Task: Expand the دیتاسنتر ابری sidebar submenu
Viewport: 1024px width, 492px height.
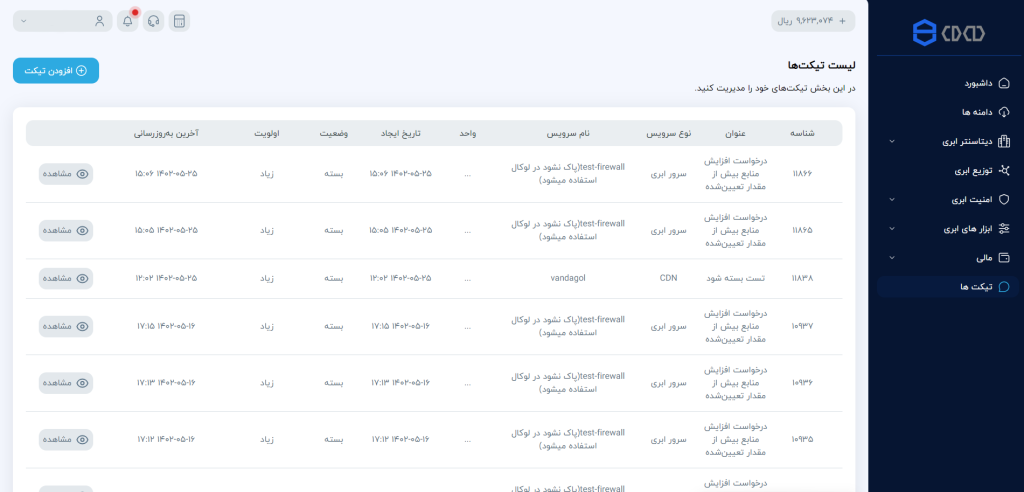Action: tap(891, 142)
